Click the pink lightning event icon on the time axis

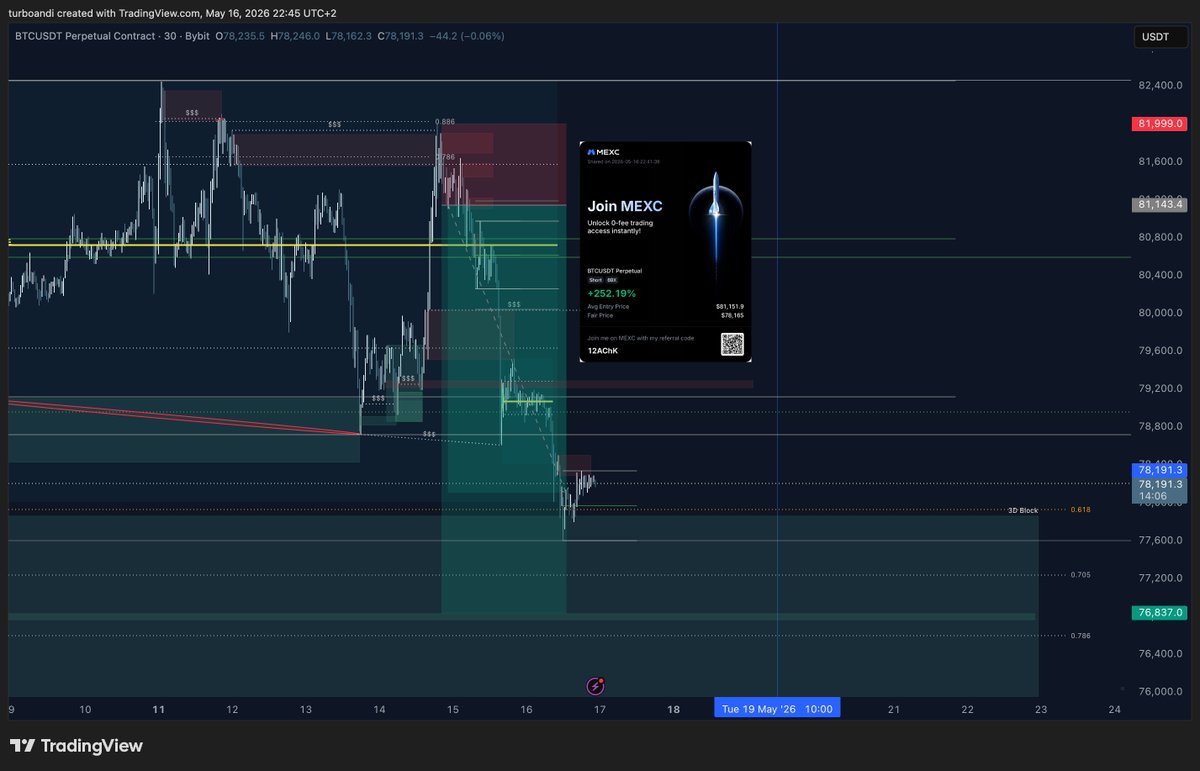(x=595, y=686)
